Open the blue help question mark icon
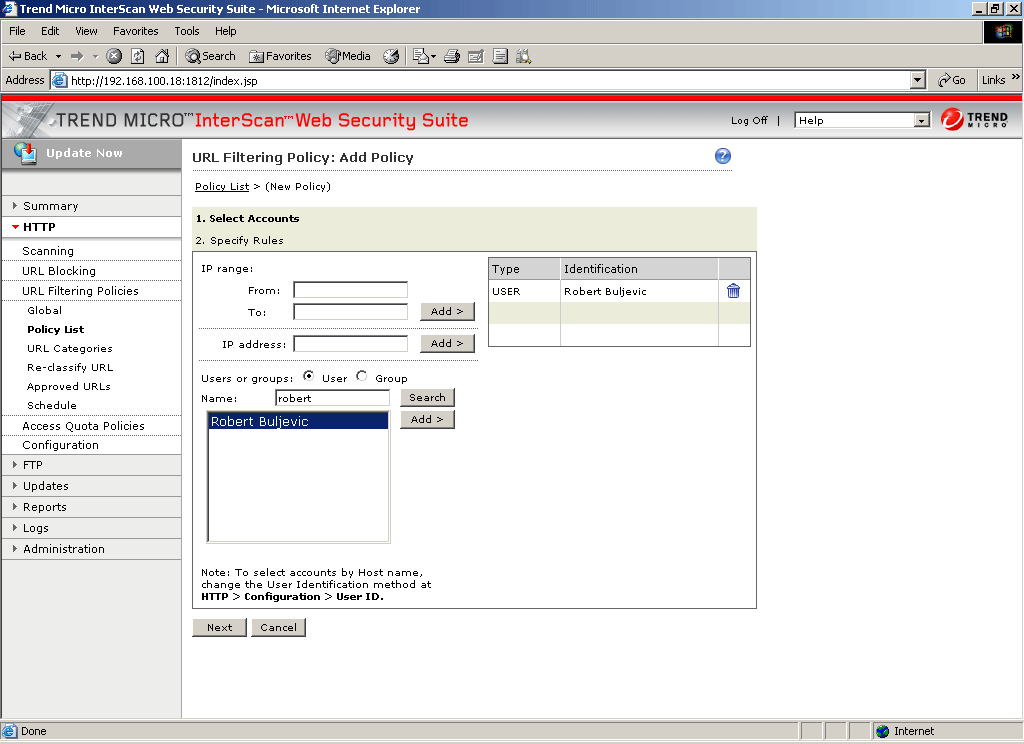Screen dimensions: 1024x744 (723, 156)
